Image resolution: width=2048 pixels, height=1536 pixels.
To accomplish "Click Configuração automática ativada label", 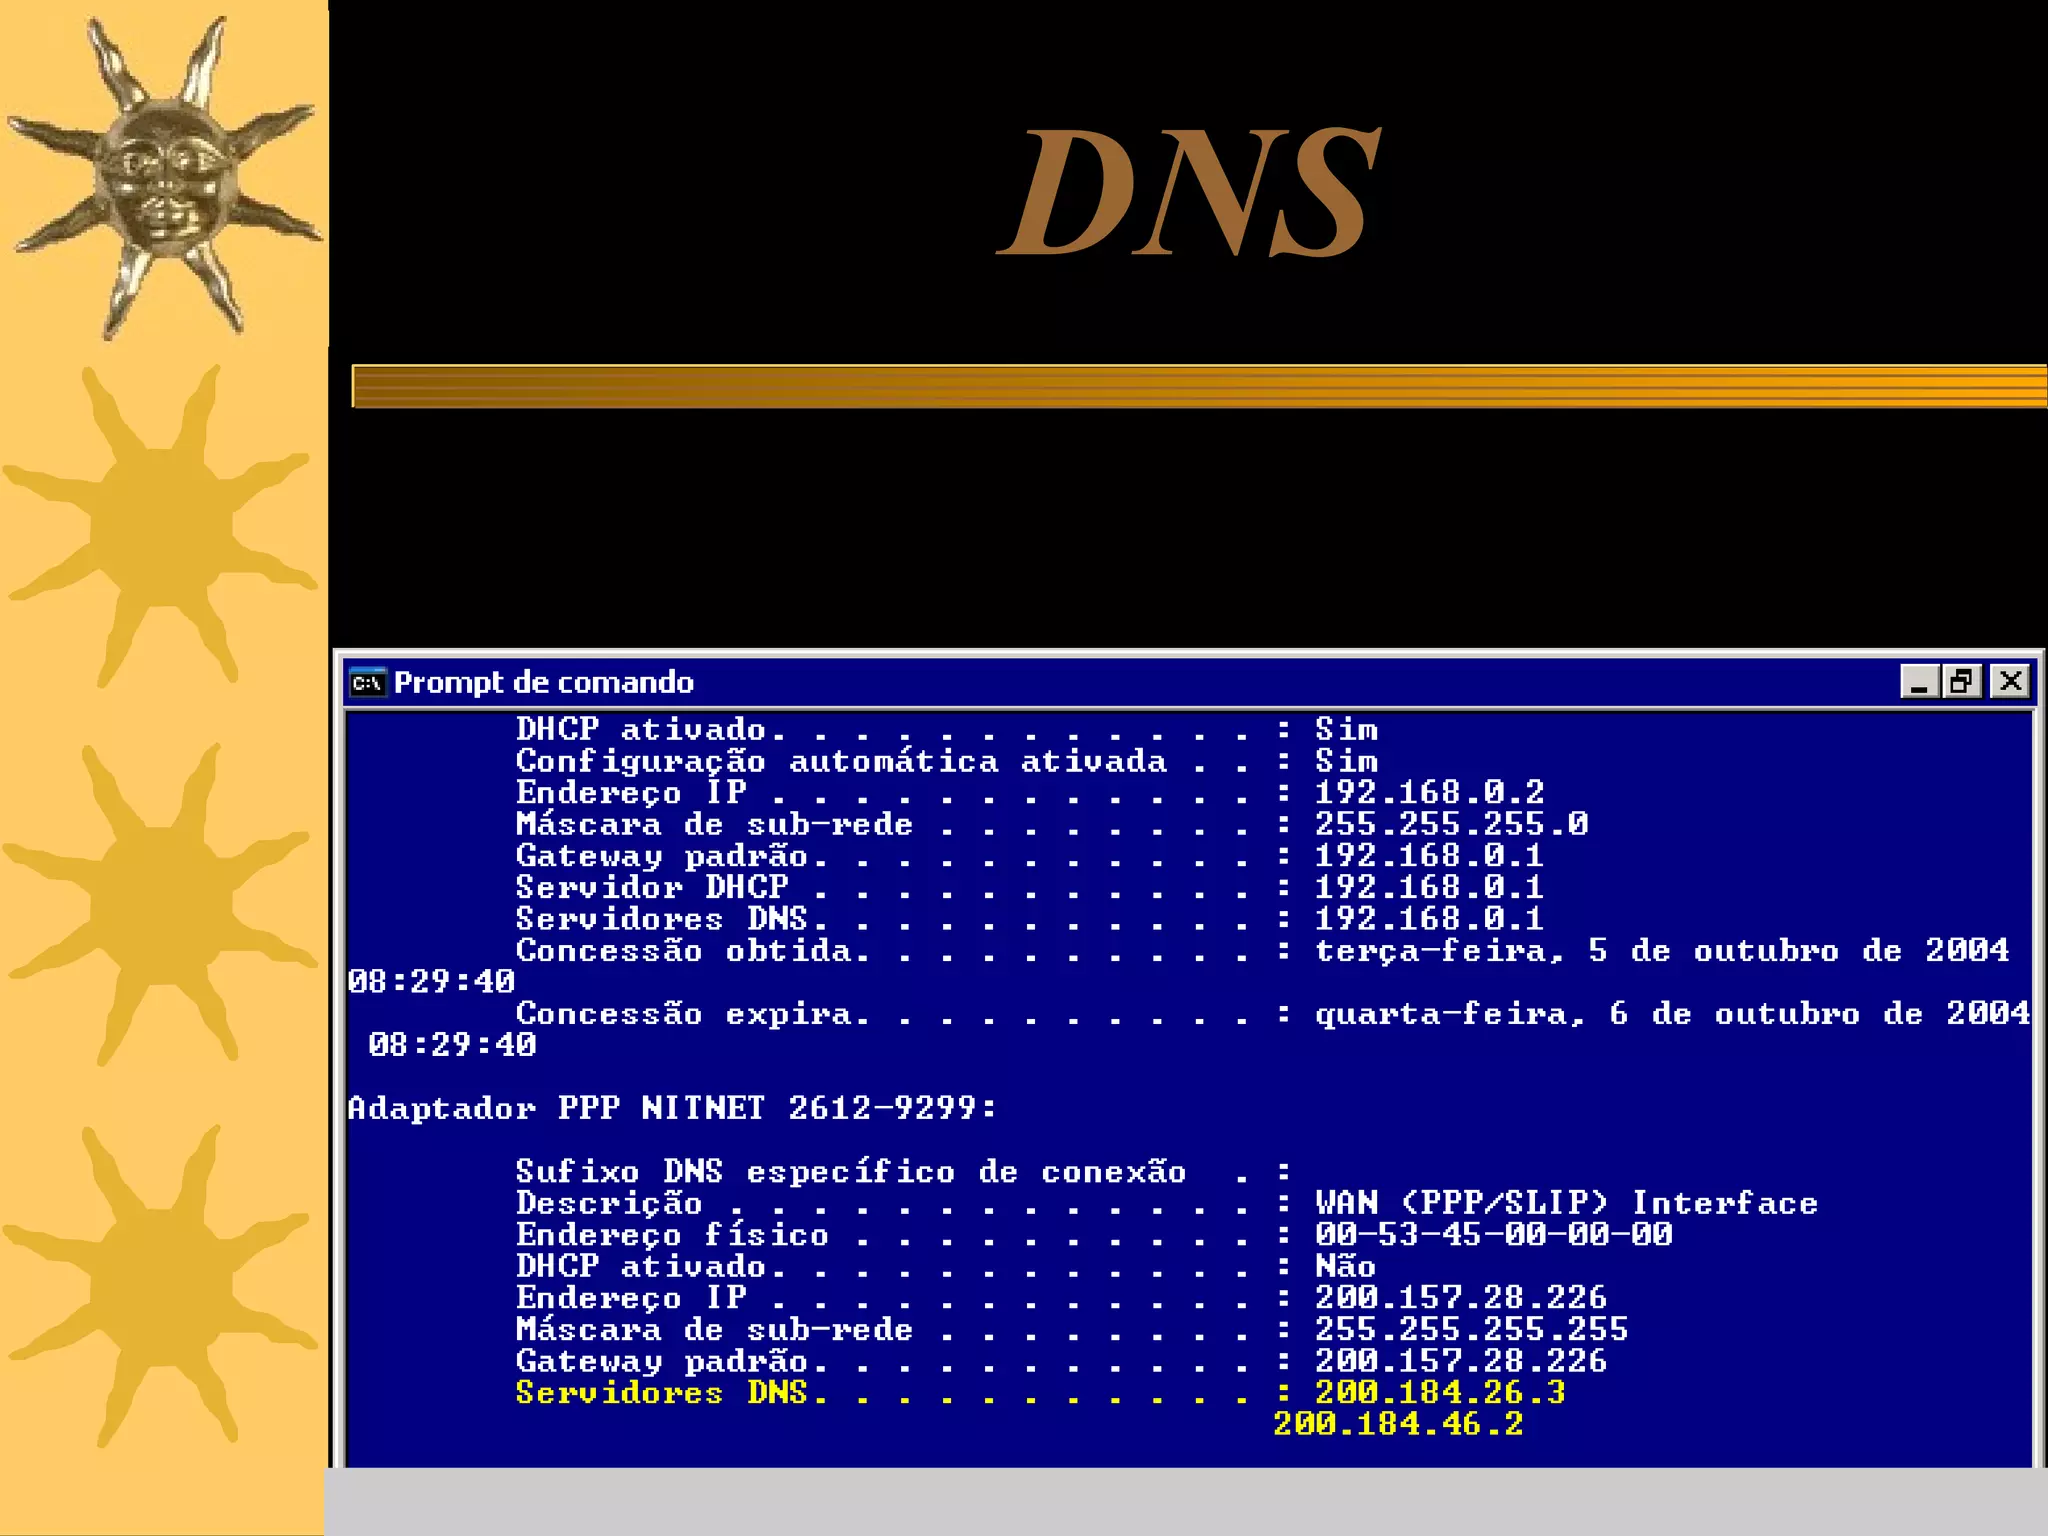I will tap(841, 761).
